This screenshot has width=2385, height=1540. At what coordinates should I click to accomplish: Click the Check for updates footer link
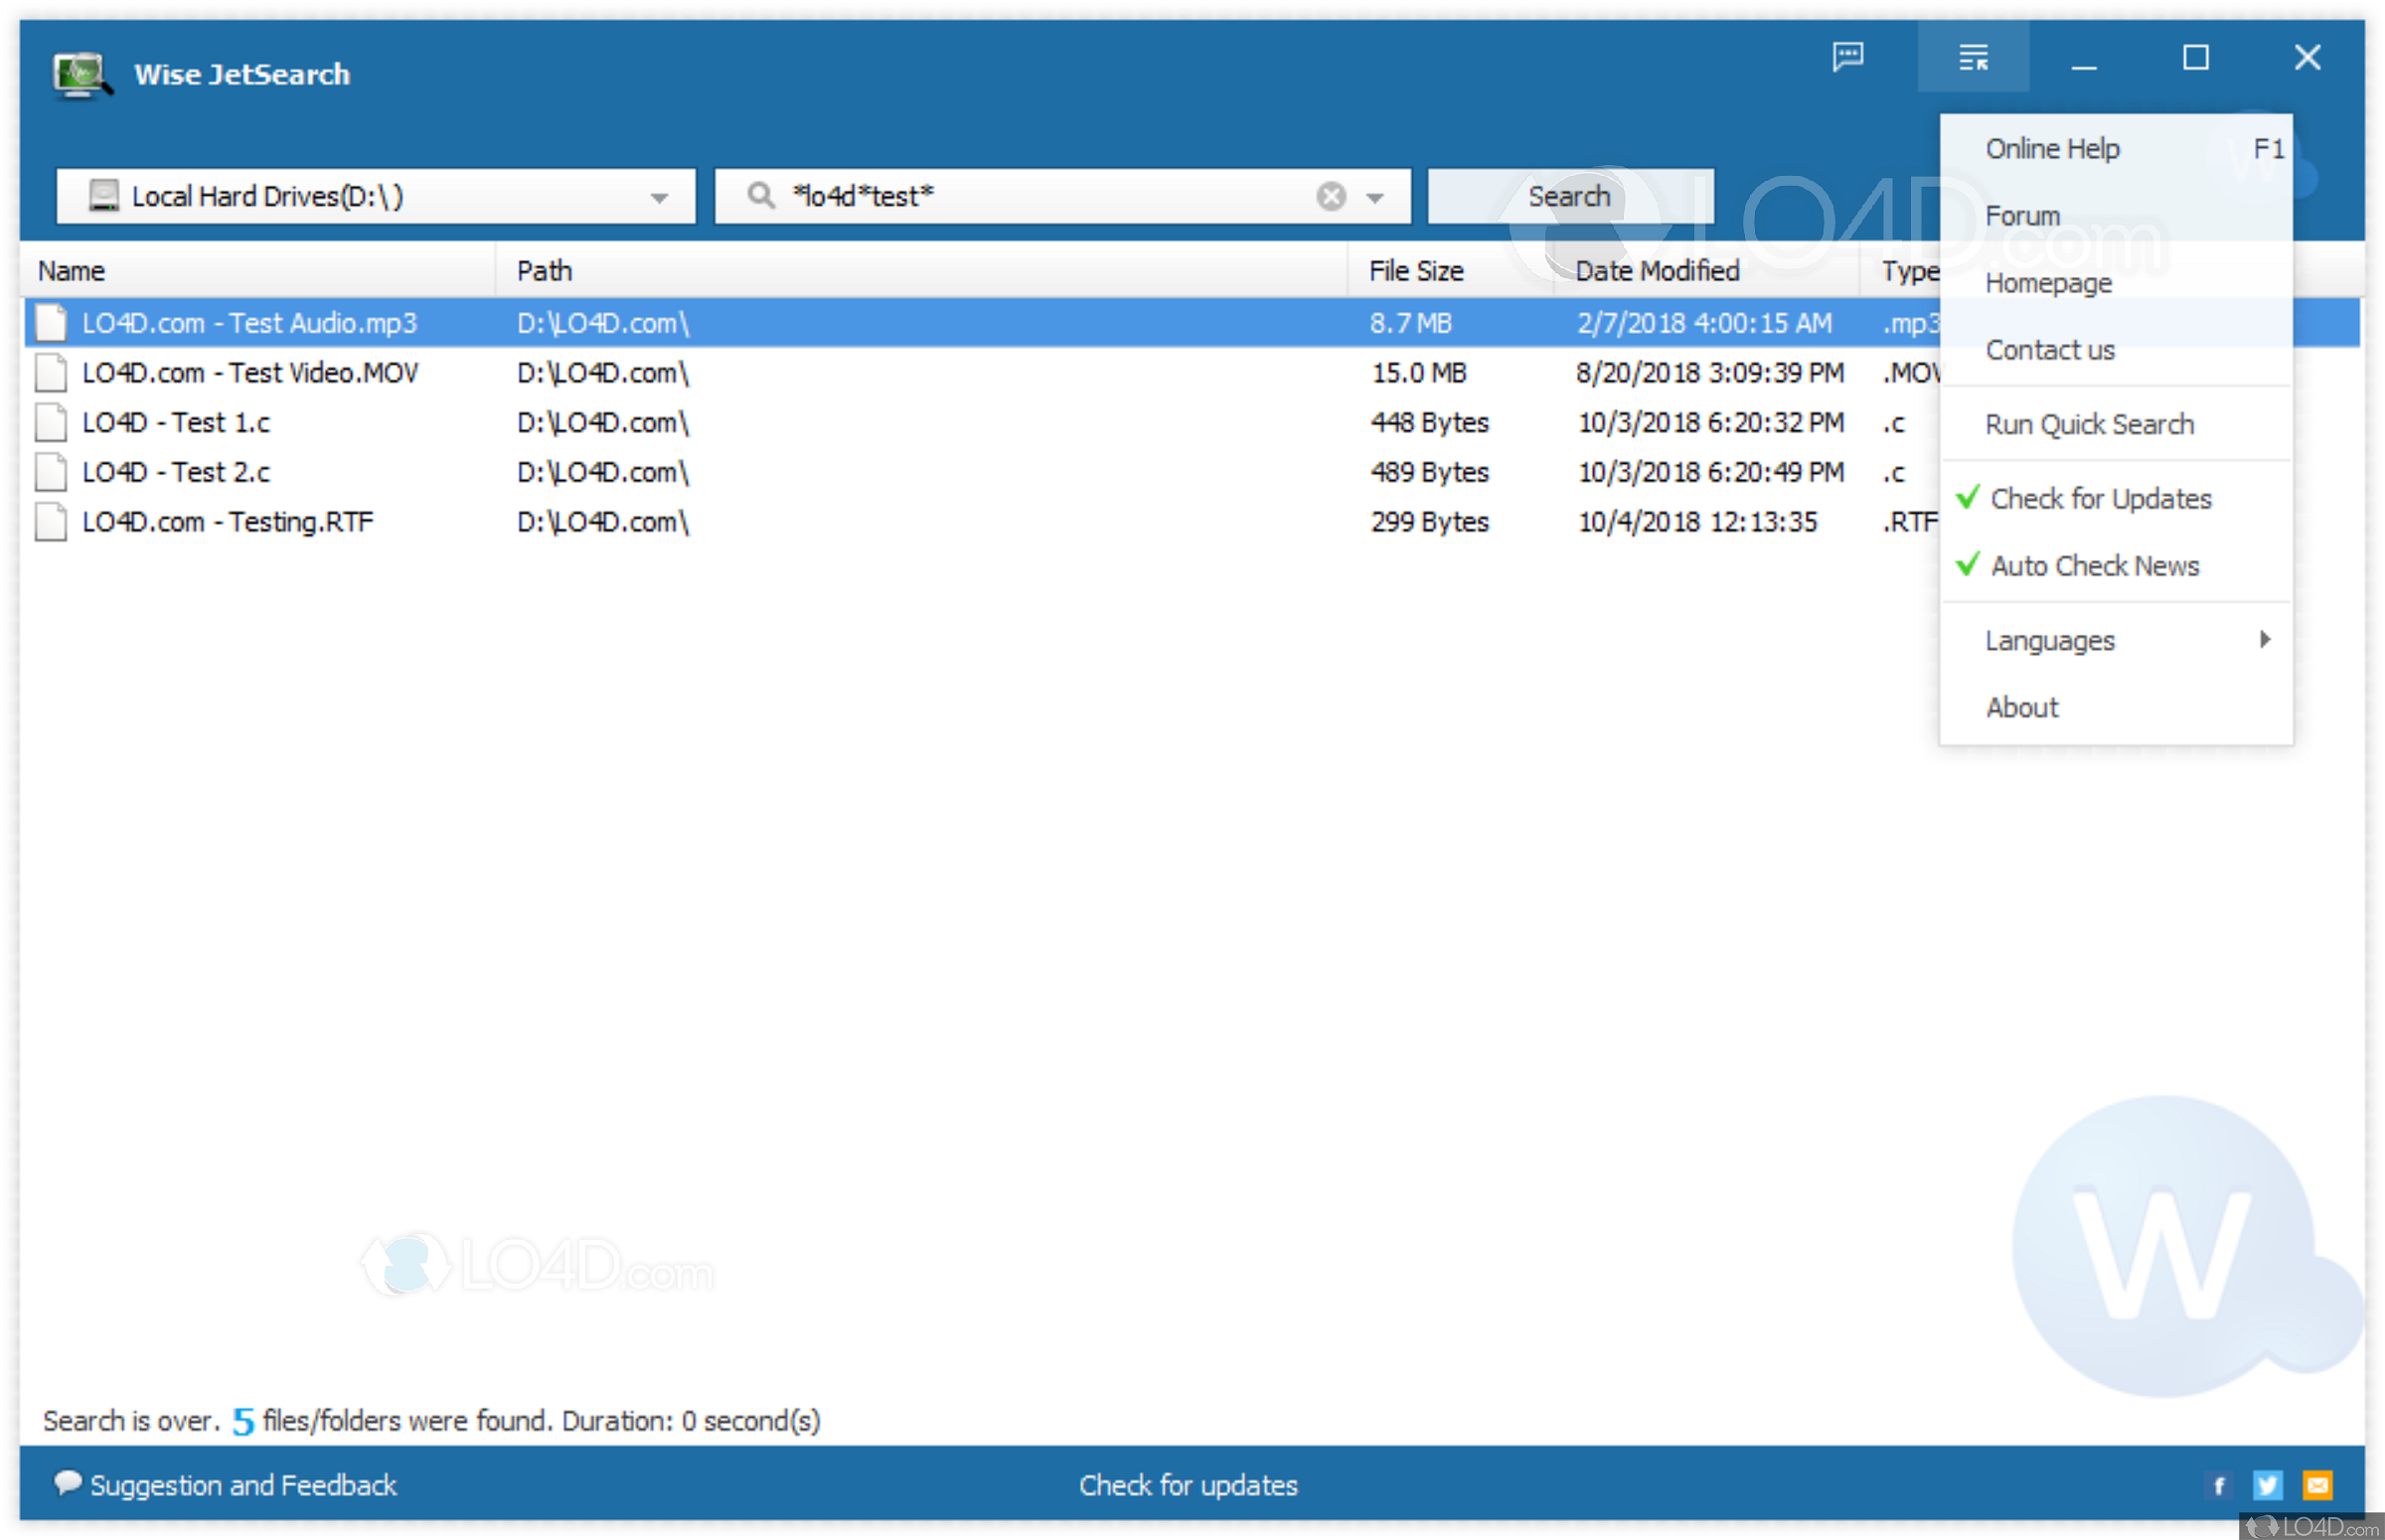[1187, 1485]
